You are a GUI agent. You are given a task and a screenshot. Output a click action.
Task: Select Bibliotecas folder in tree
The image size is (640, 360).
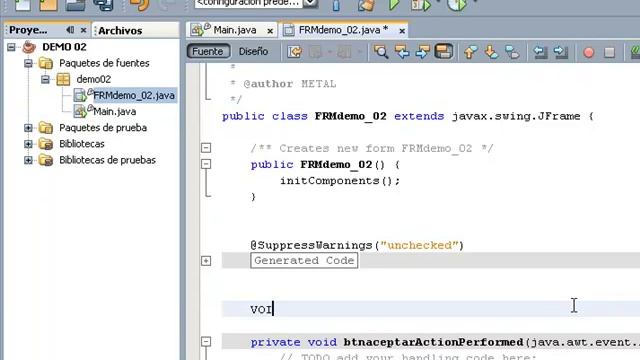click(x=82, y=144)
